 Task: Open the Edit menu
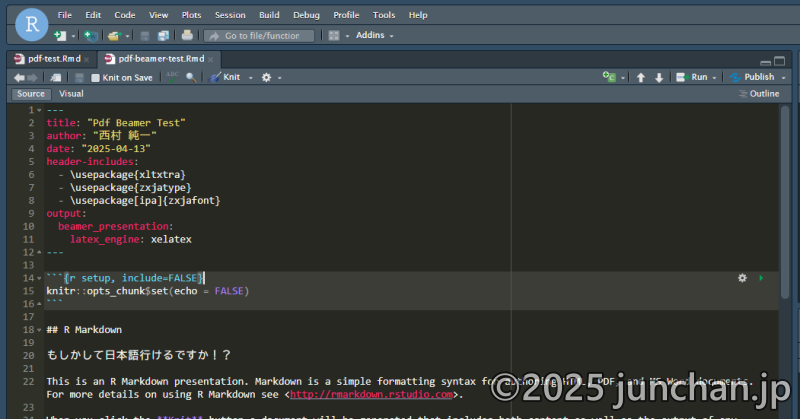click(x=93, y=15)
